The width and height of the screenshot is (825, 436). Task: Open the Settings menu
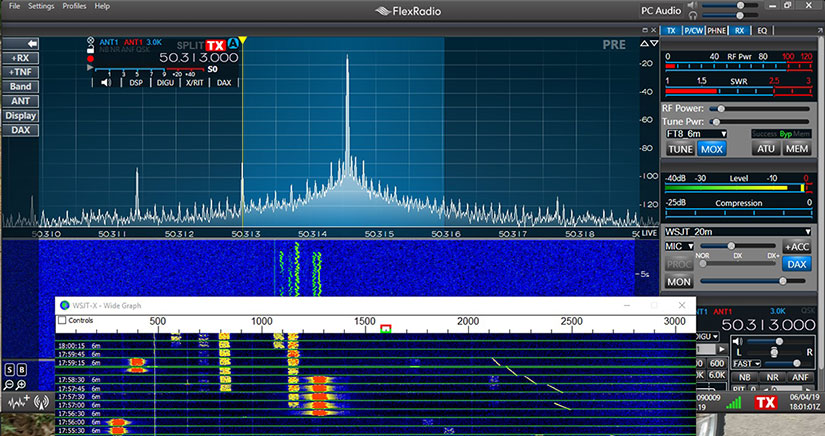point(41,6)
